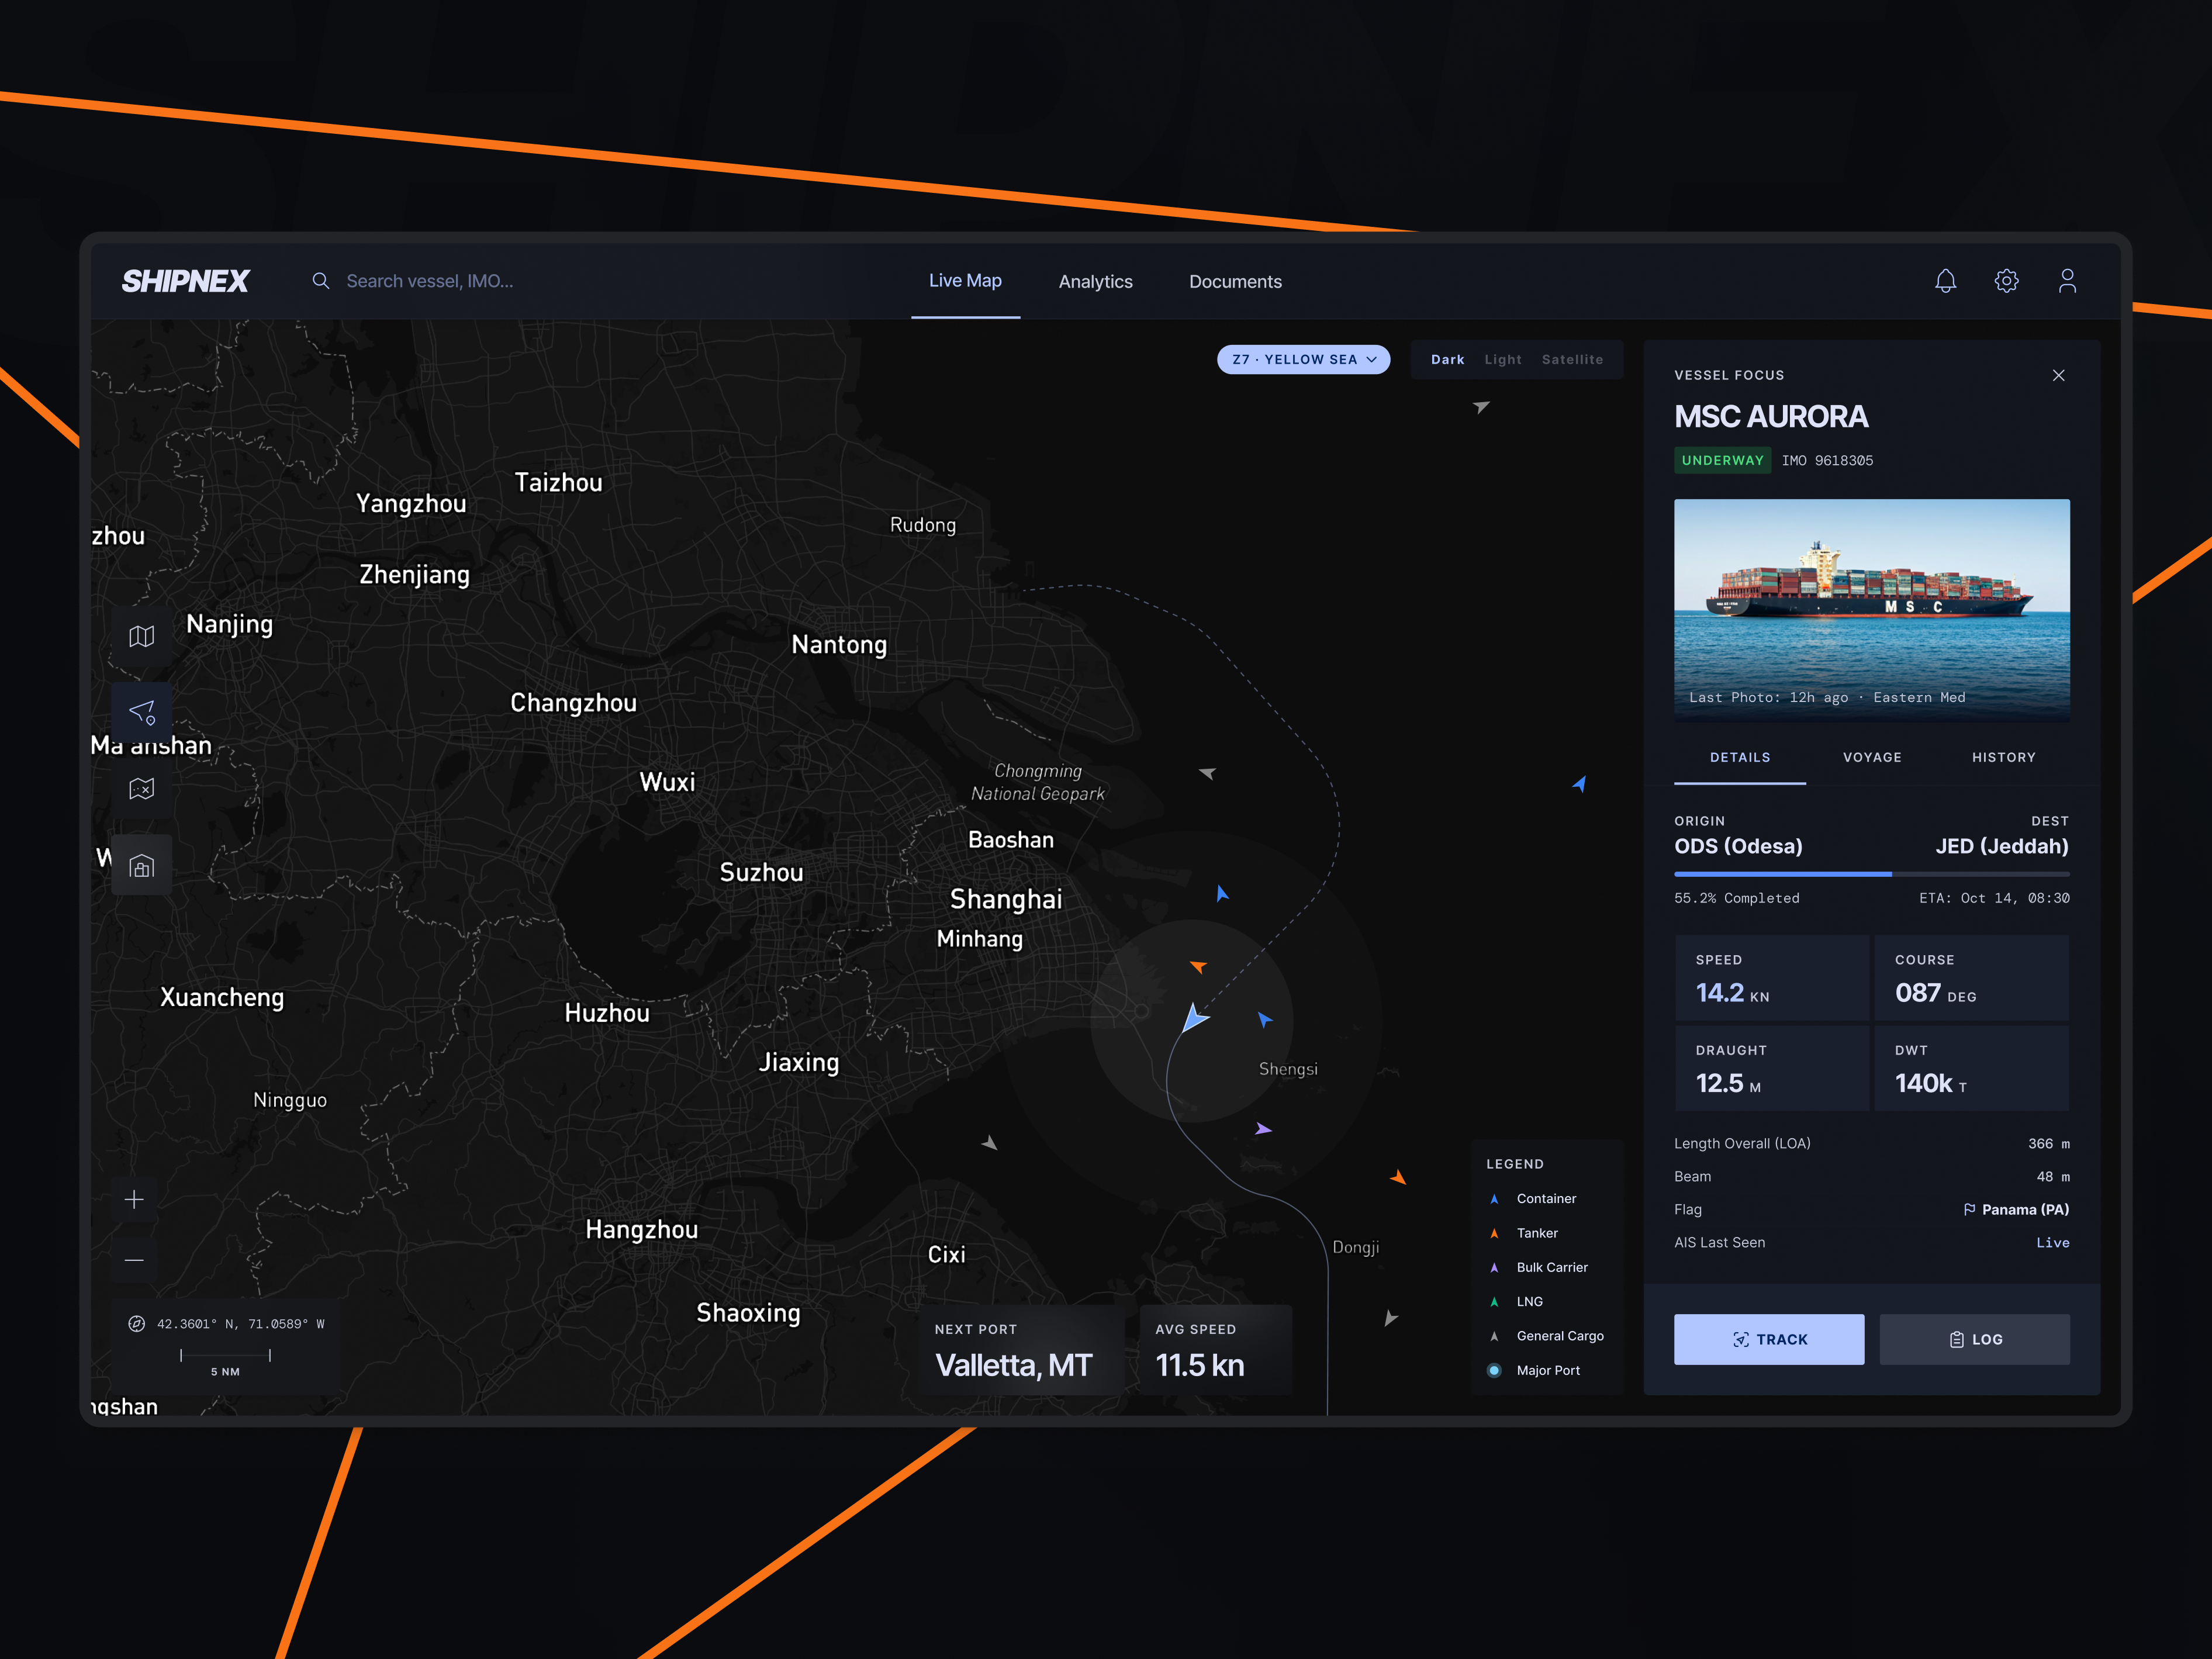Open the vessel Log
2212x1659 pixels.
pos(1974,1338)
